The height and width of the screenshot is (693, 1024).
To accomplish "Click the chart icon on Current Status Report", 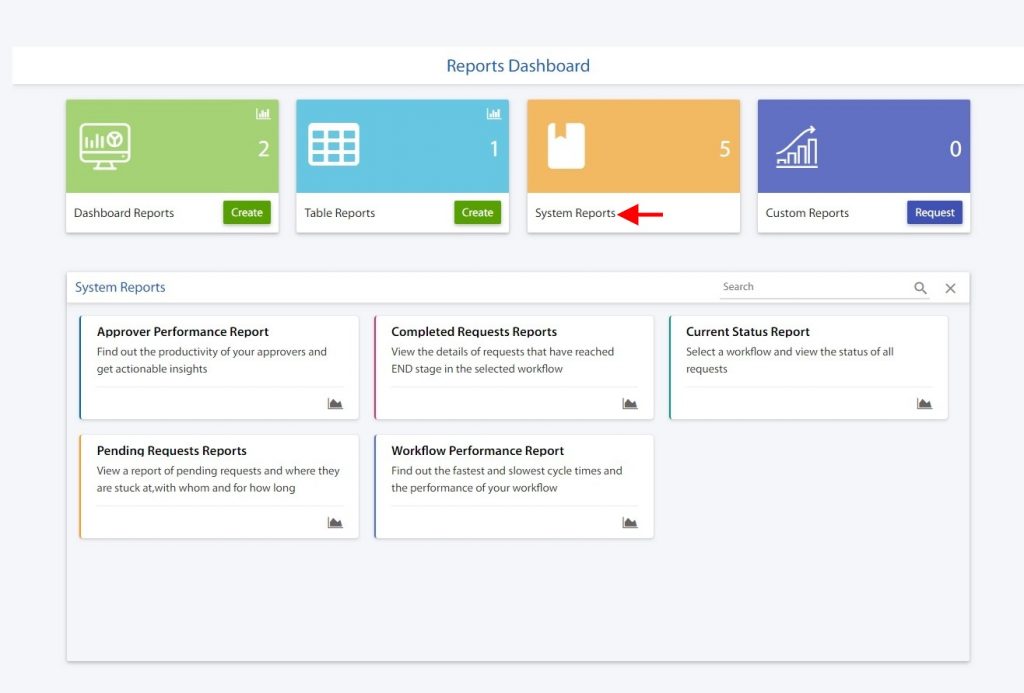I will click(x=925, y=404).
